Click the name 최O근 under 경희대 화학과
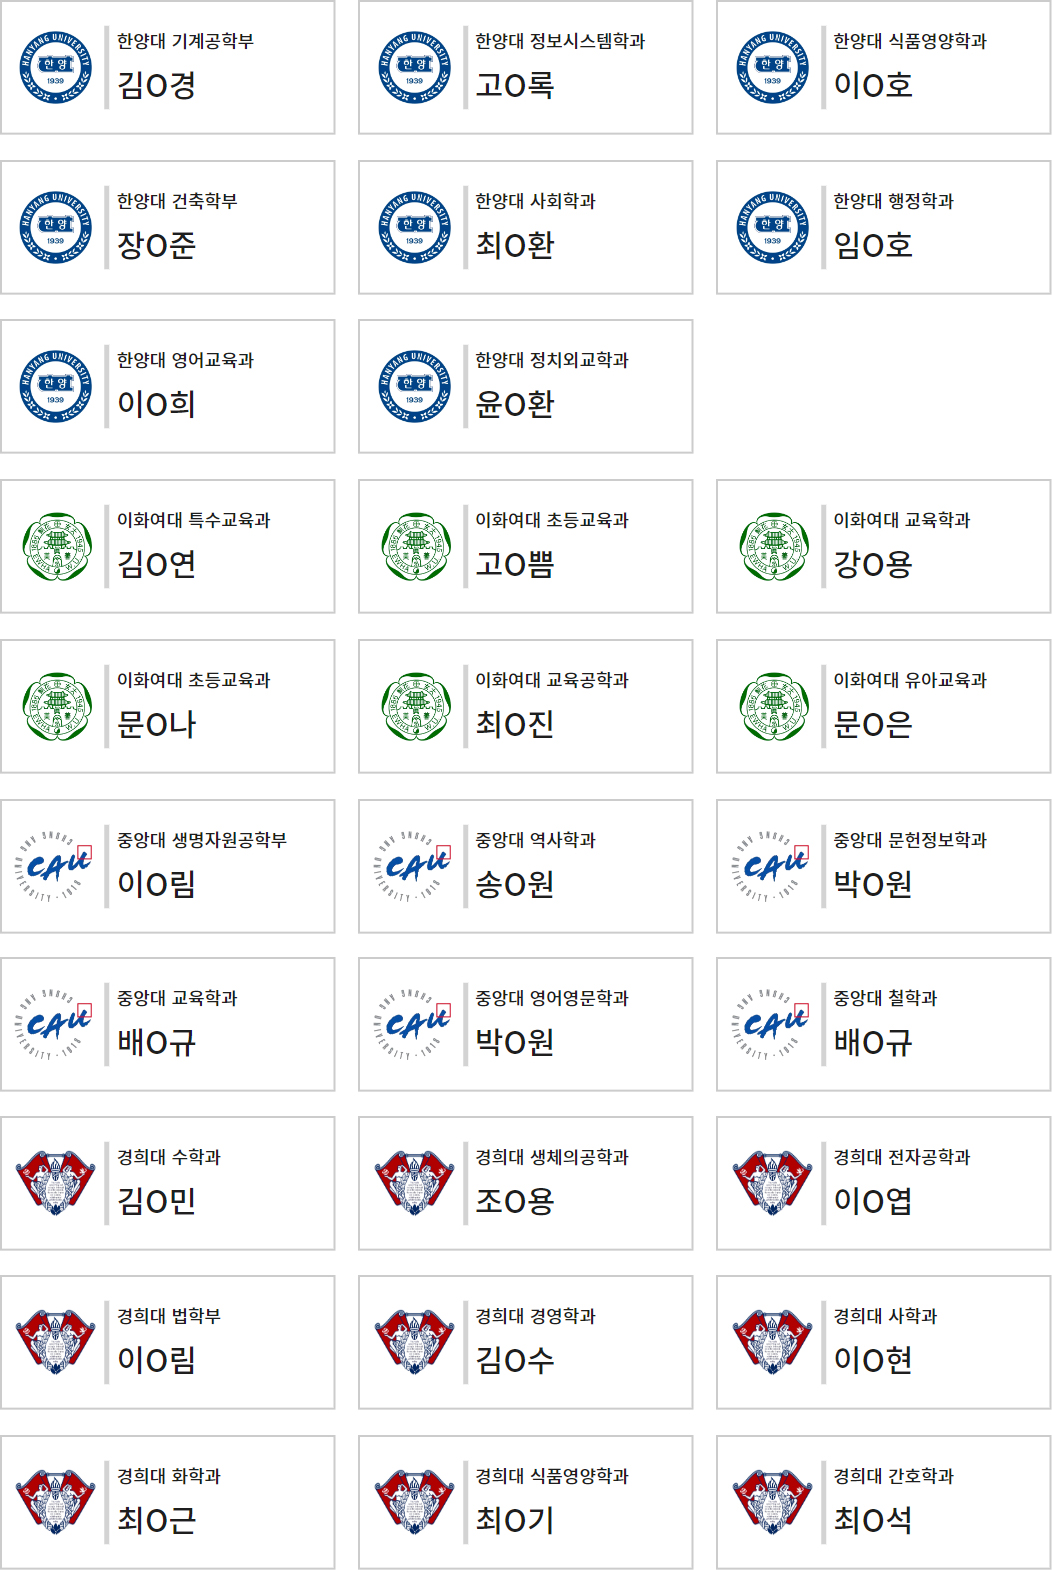This screenshot has width=1052, height=1570. click(x=156, y=1520)
